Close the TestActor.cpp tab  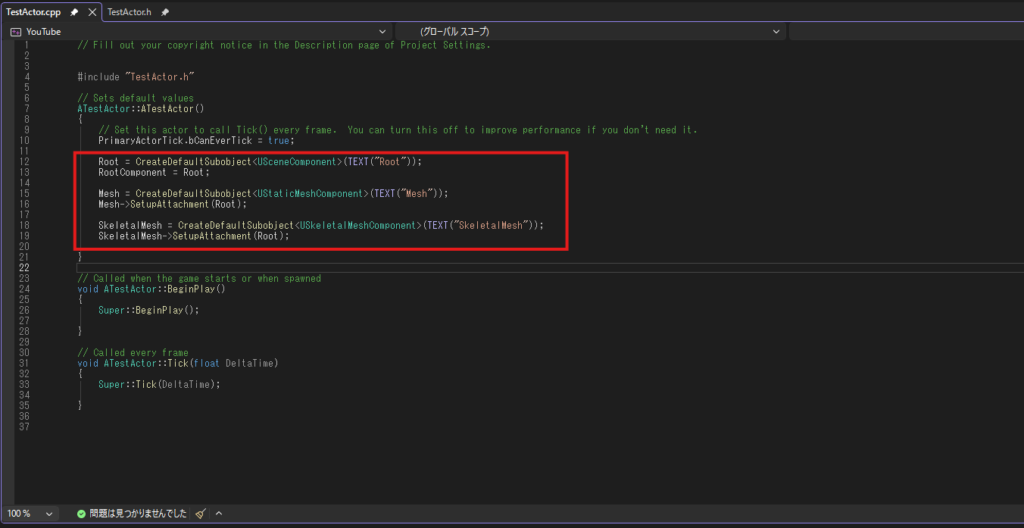click(x=91, y=12)
